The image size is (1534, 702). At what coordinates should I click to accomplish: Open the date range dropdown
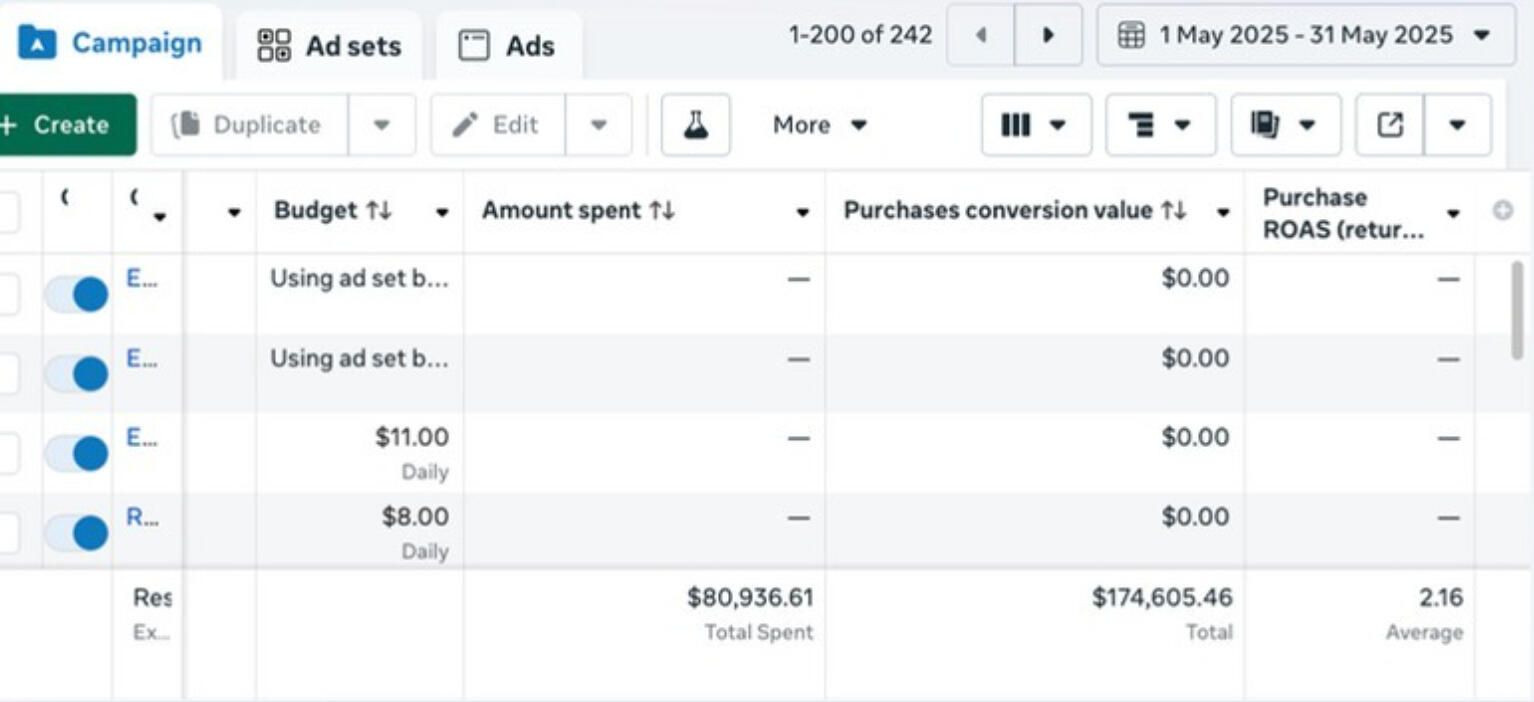click(1304, 35)
